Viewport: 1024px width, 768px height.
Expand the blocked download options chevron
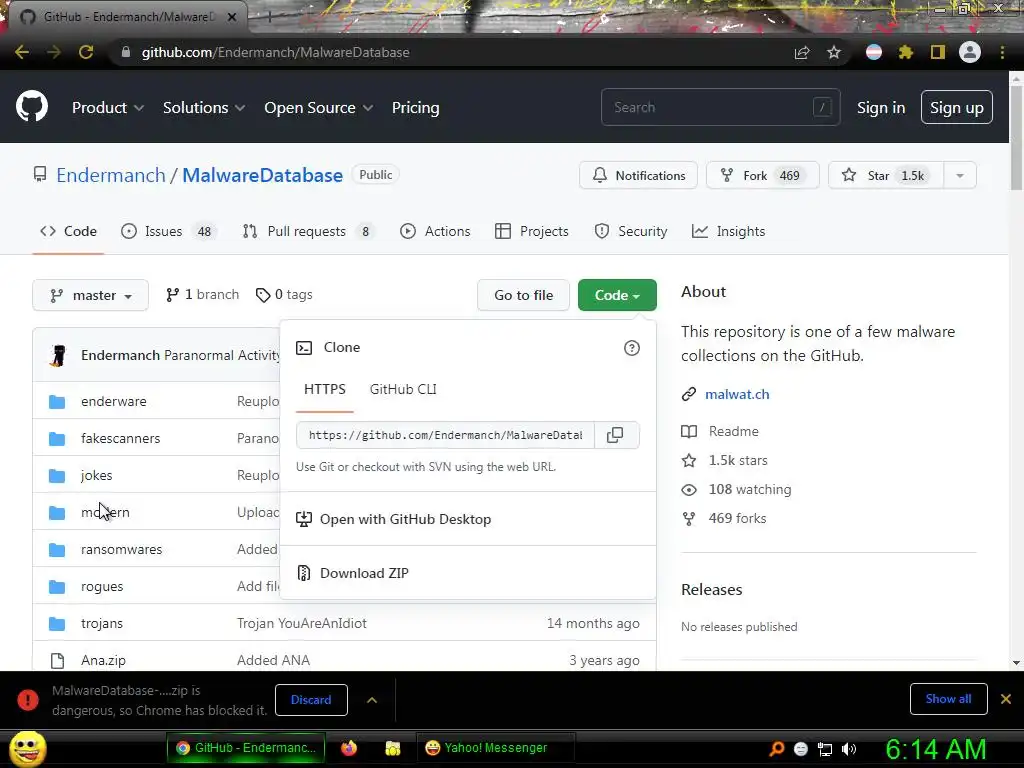tap(372, 700)
